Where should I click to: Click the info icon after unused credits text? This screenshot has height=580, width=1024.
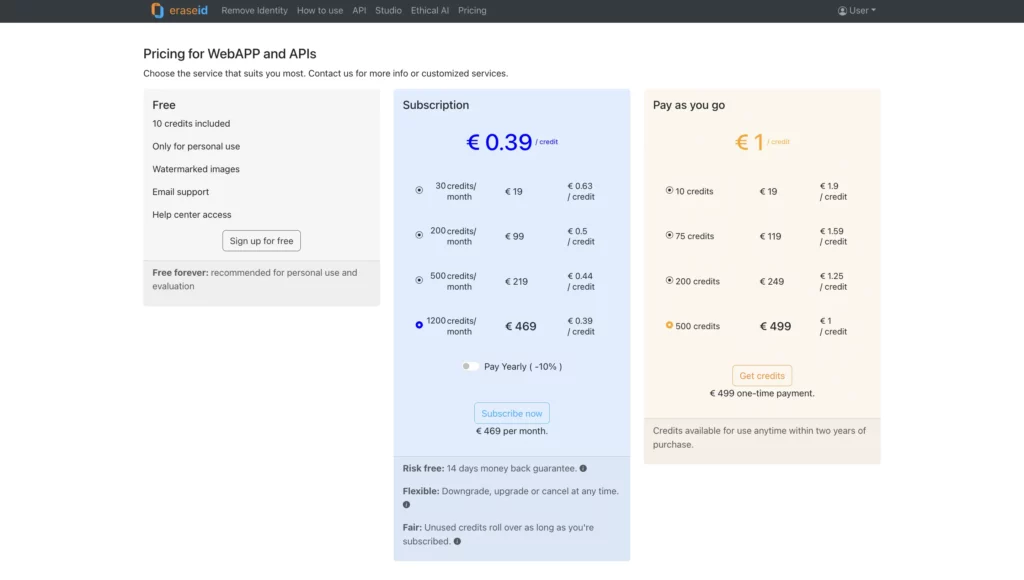coord(458,541)
